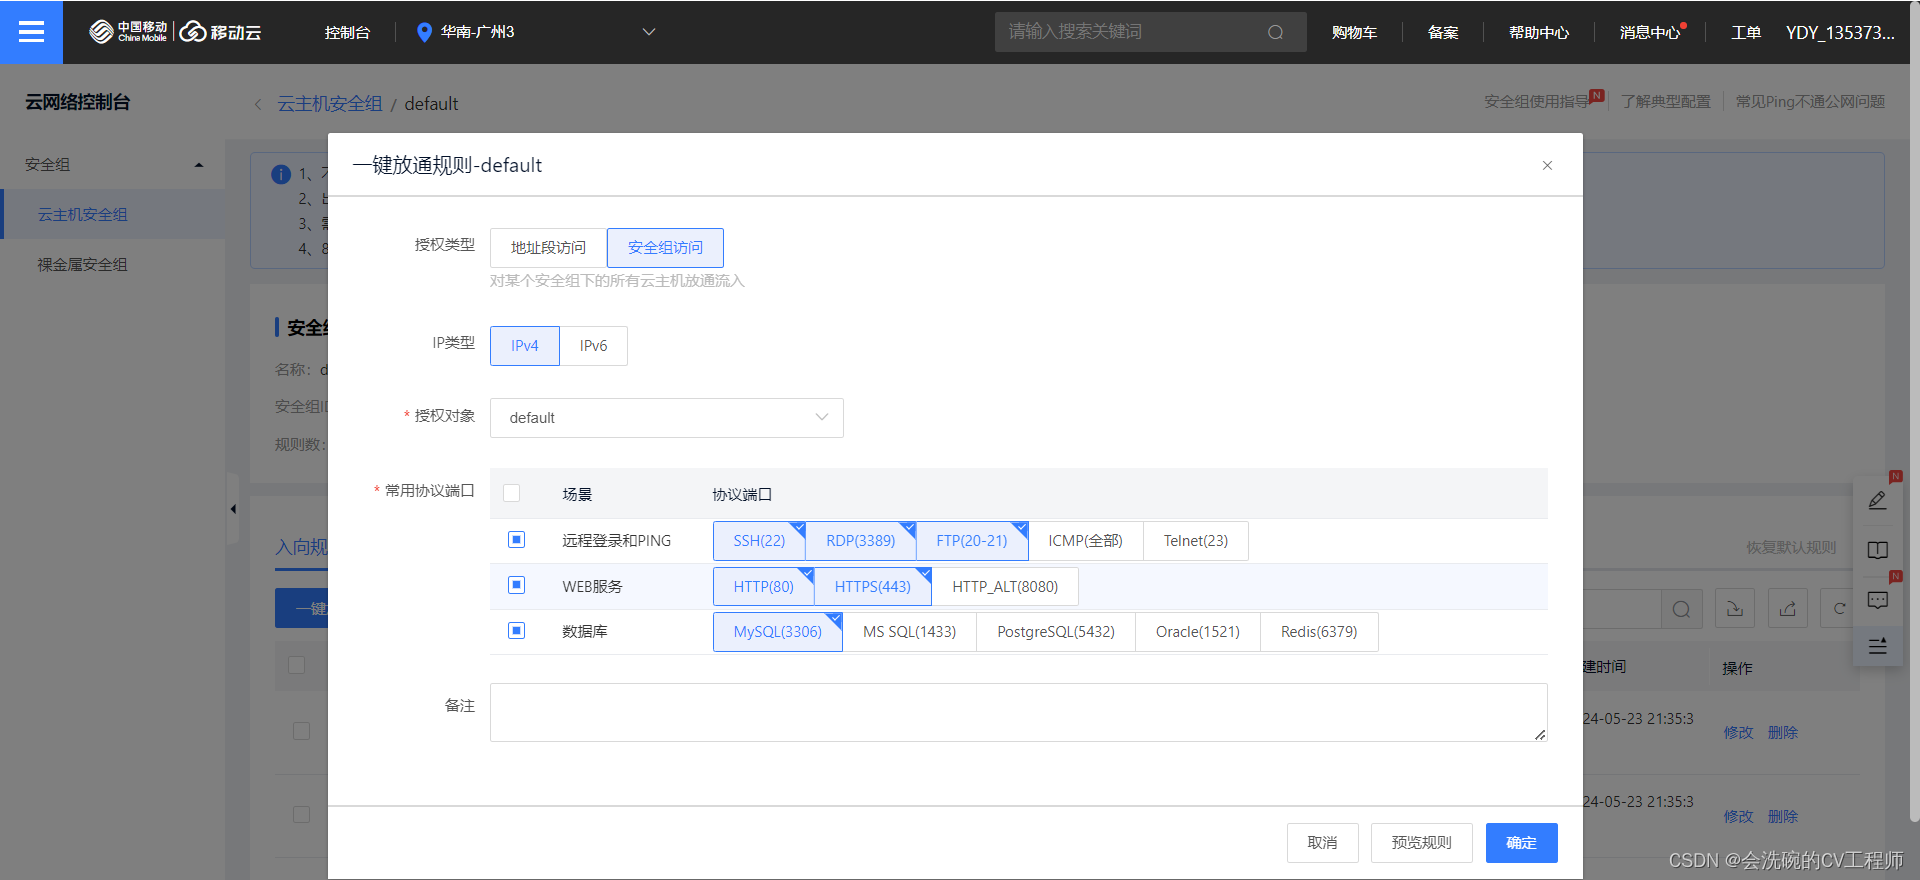Viewport: 1920px width, 880px height.
Task: Click 预览规则 button
Action: point(1421,843)
